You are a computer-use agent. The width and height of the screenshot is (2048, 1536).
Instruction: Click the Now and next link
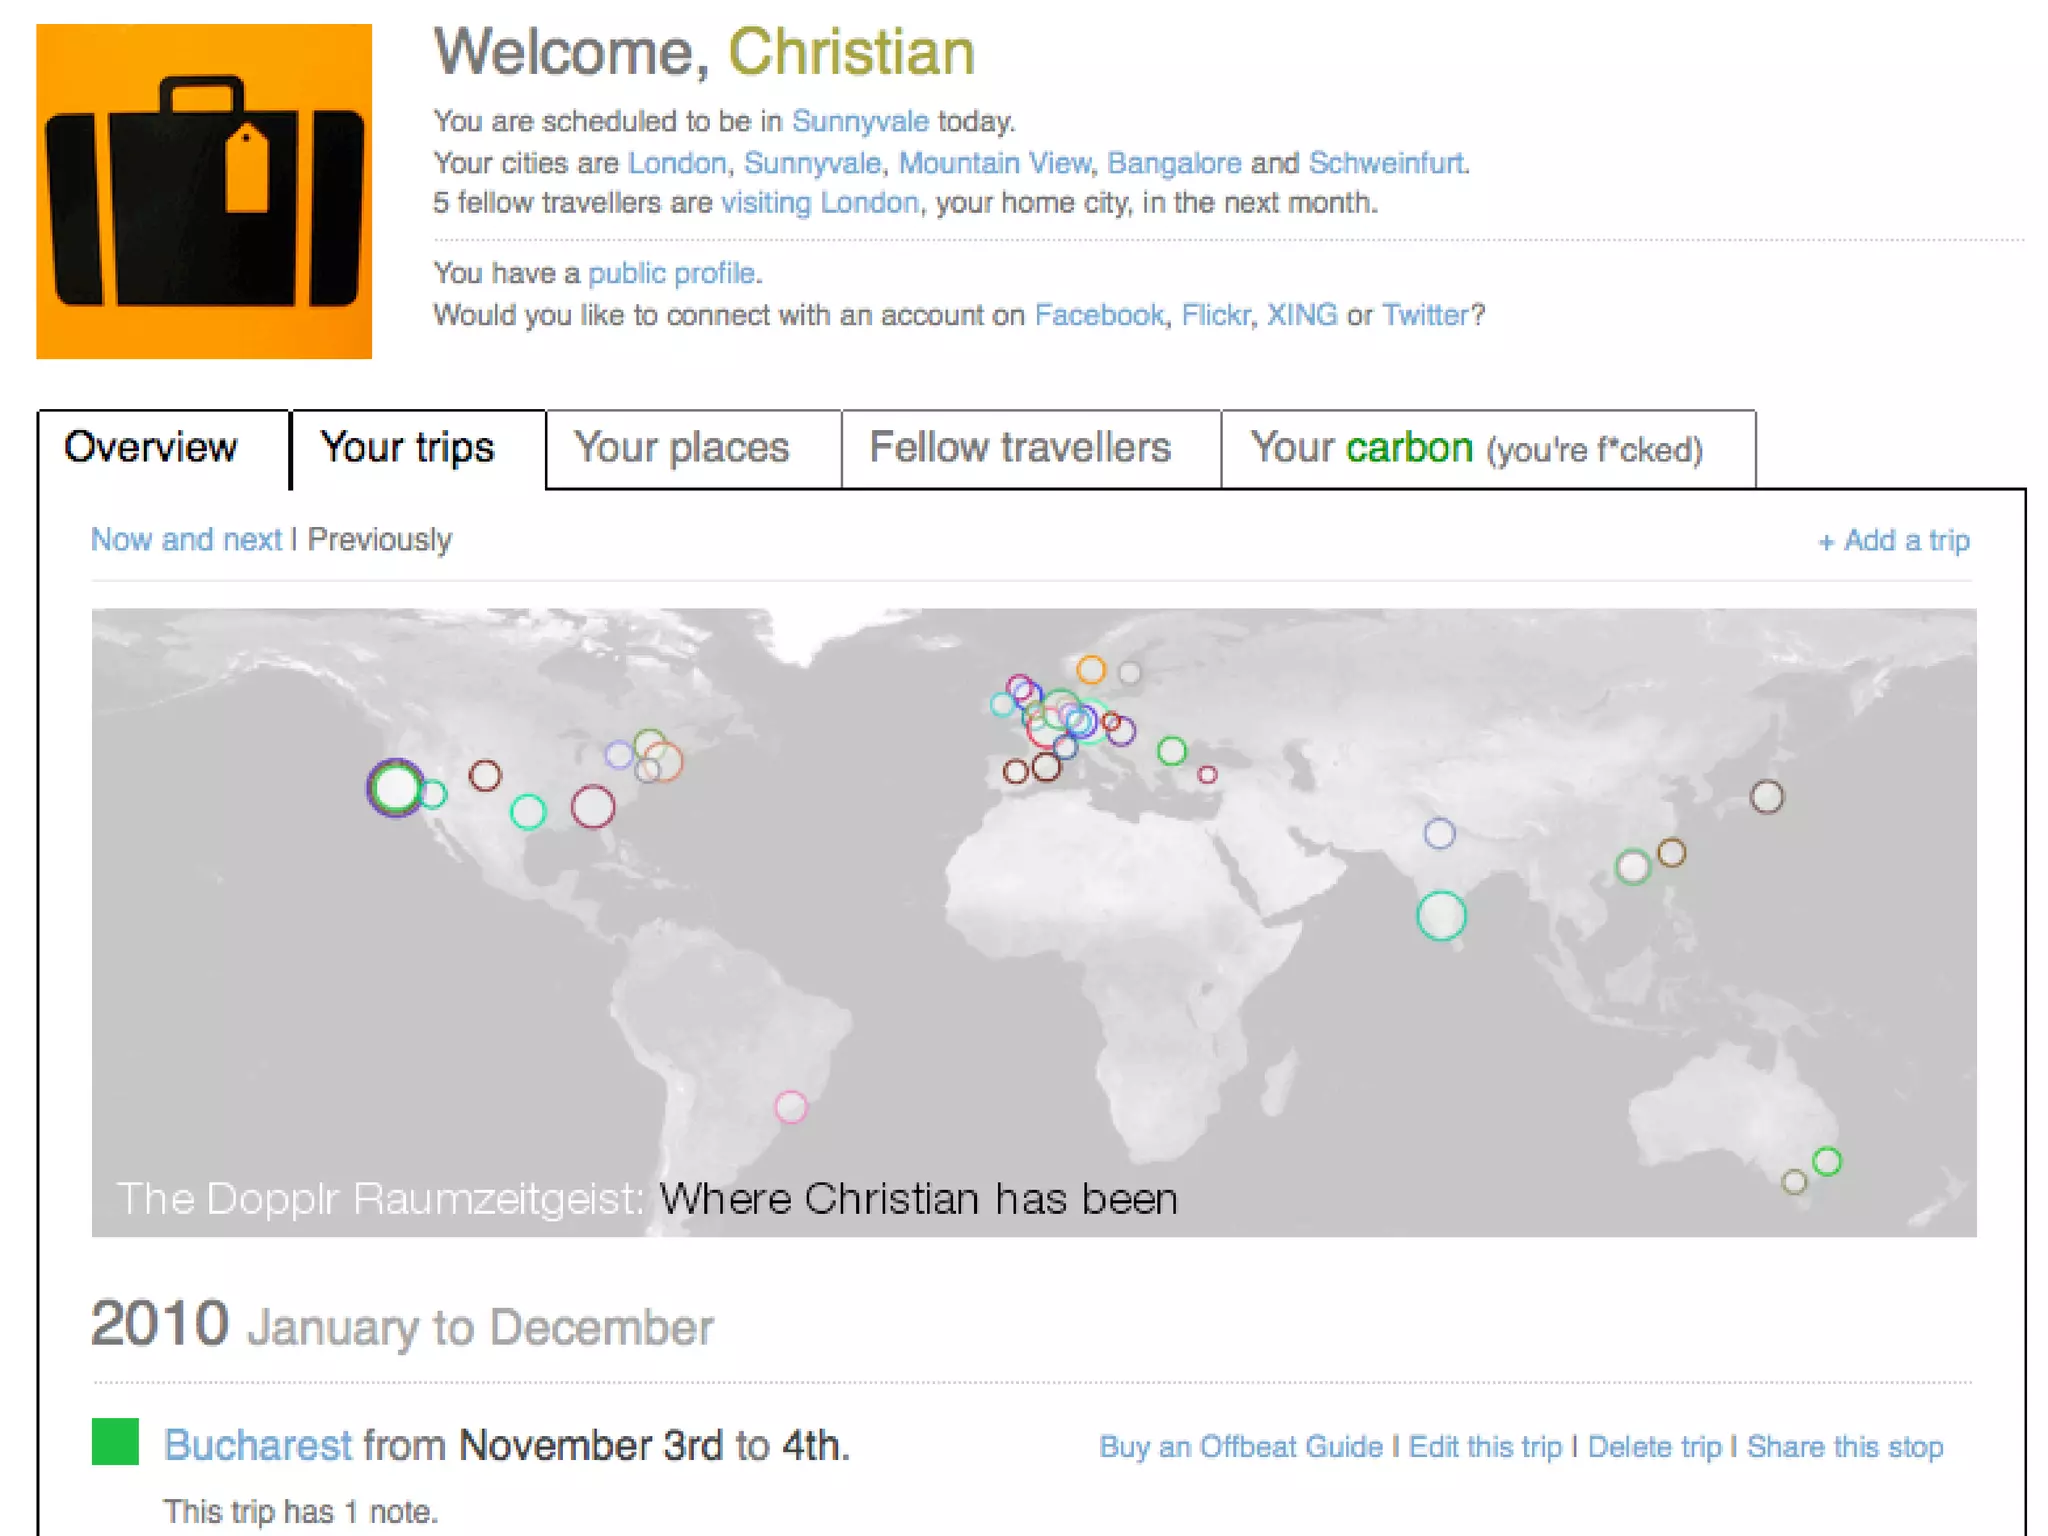186,540
